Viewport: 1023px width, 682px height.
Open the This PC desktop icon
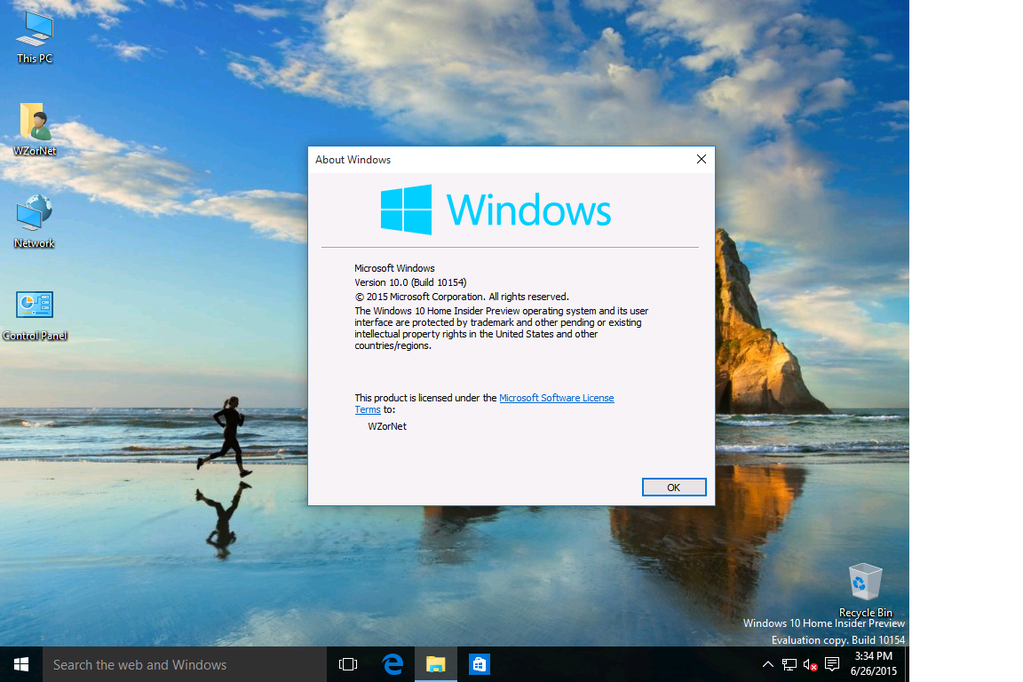35,37
